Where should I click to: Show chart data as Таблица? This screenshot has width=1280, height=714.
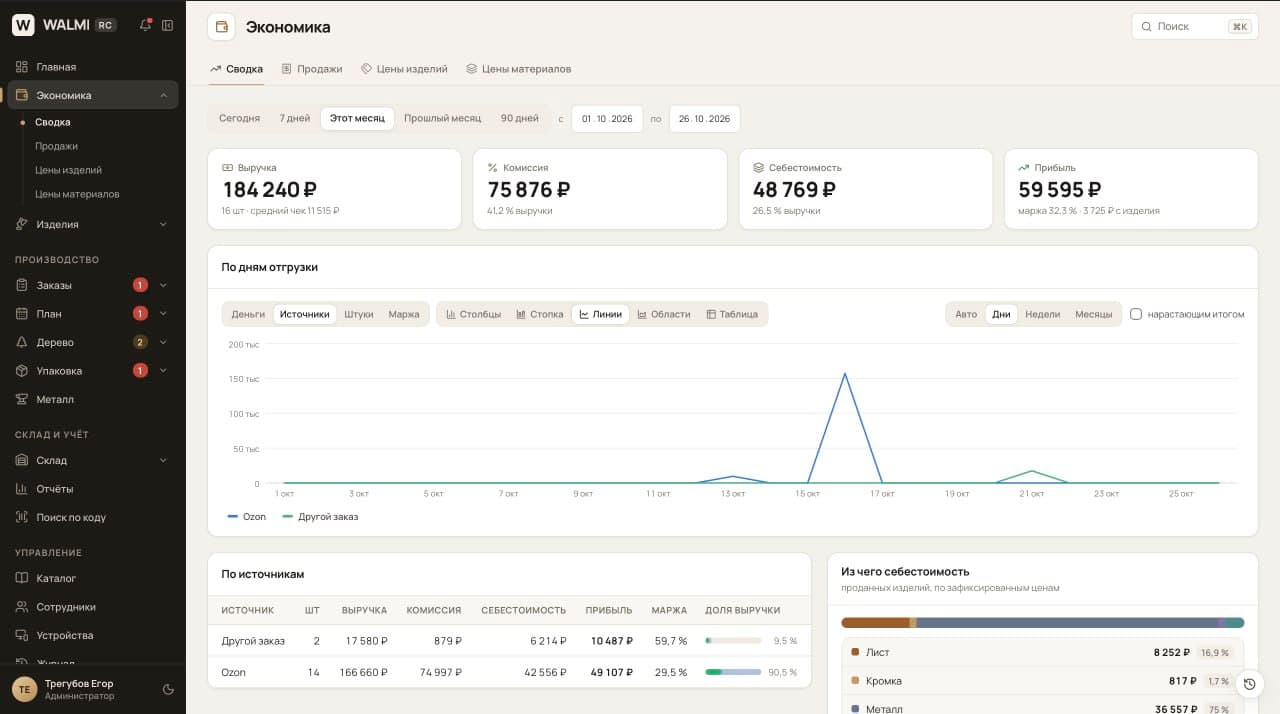point(732,314)
